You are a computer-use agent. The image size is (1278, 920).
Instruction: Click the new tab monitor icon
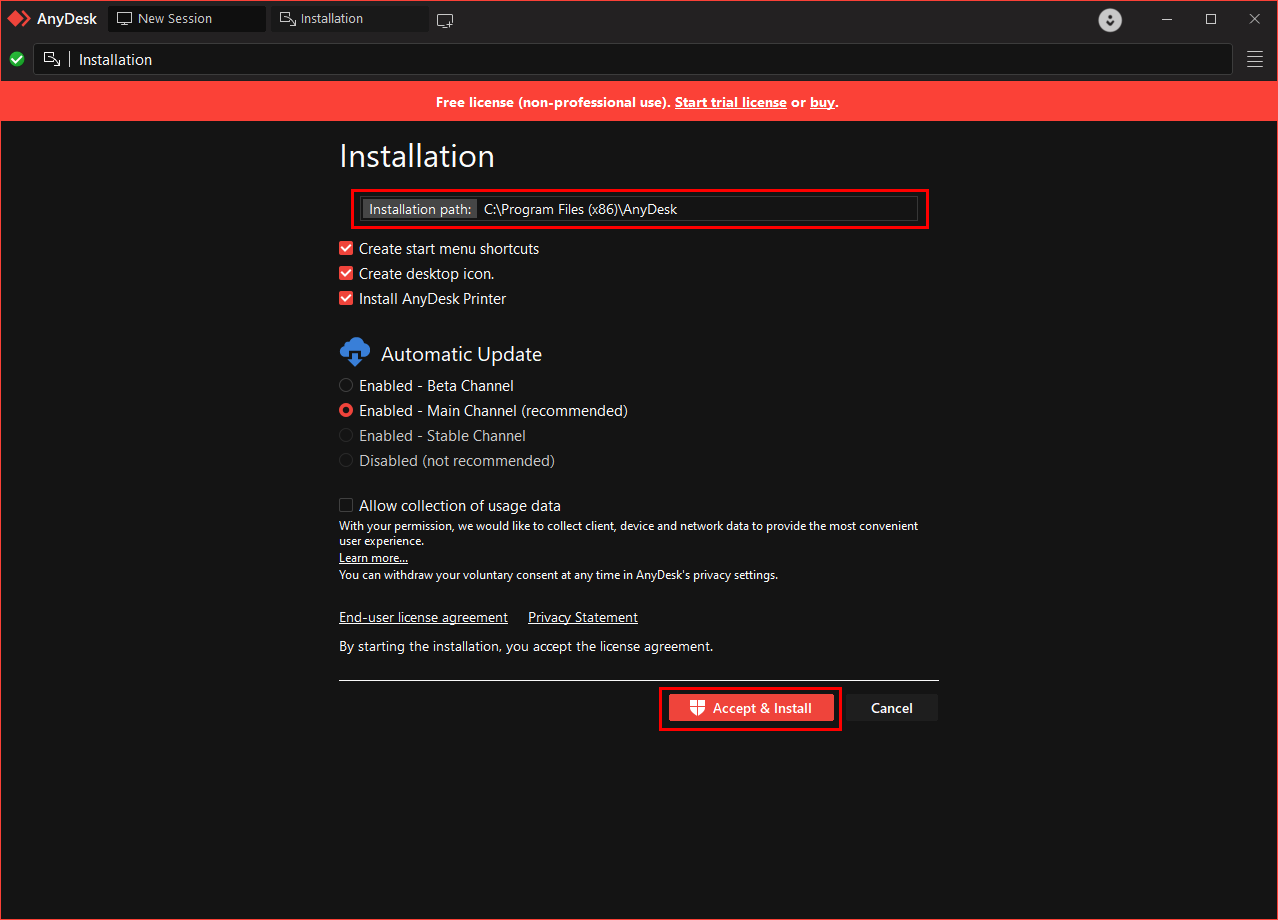pos(445,20)
